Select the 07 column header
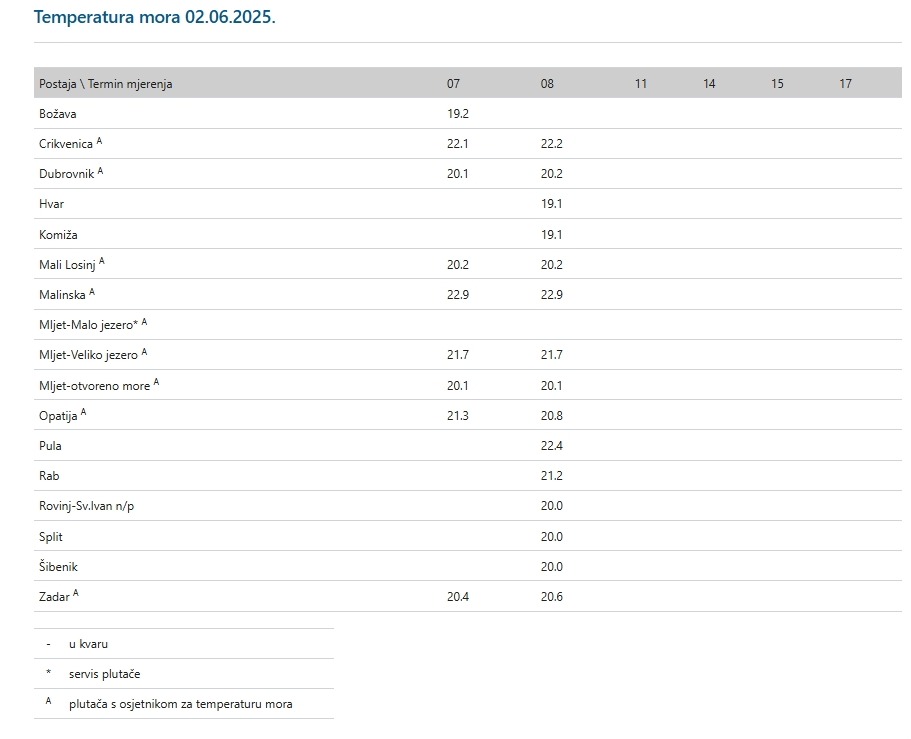The height and width of the screenshot is (739, 911). pos(453,84)
